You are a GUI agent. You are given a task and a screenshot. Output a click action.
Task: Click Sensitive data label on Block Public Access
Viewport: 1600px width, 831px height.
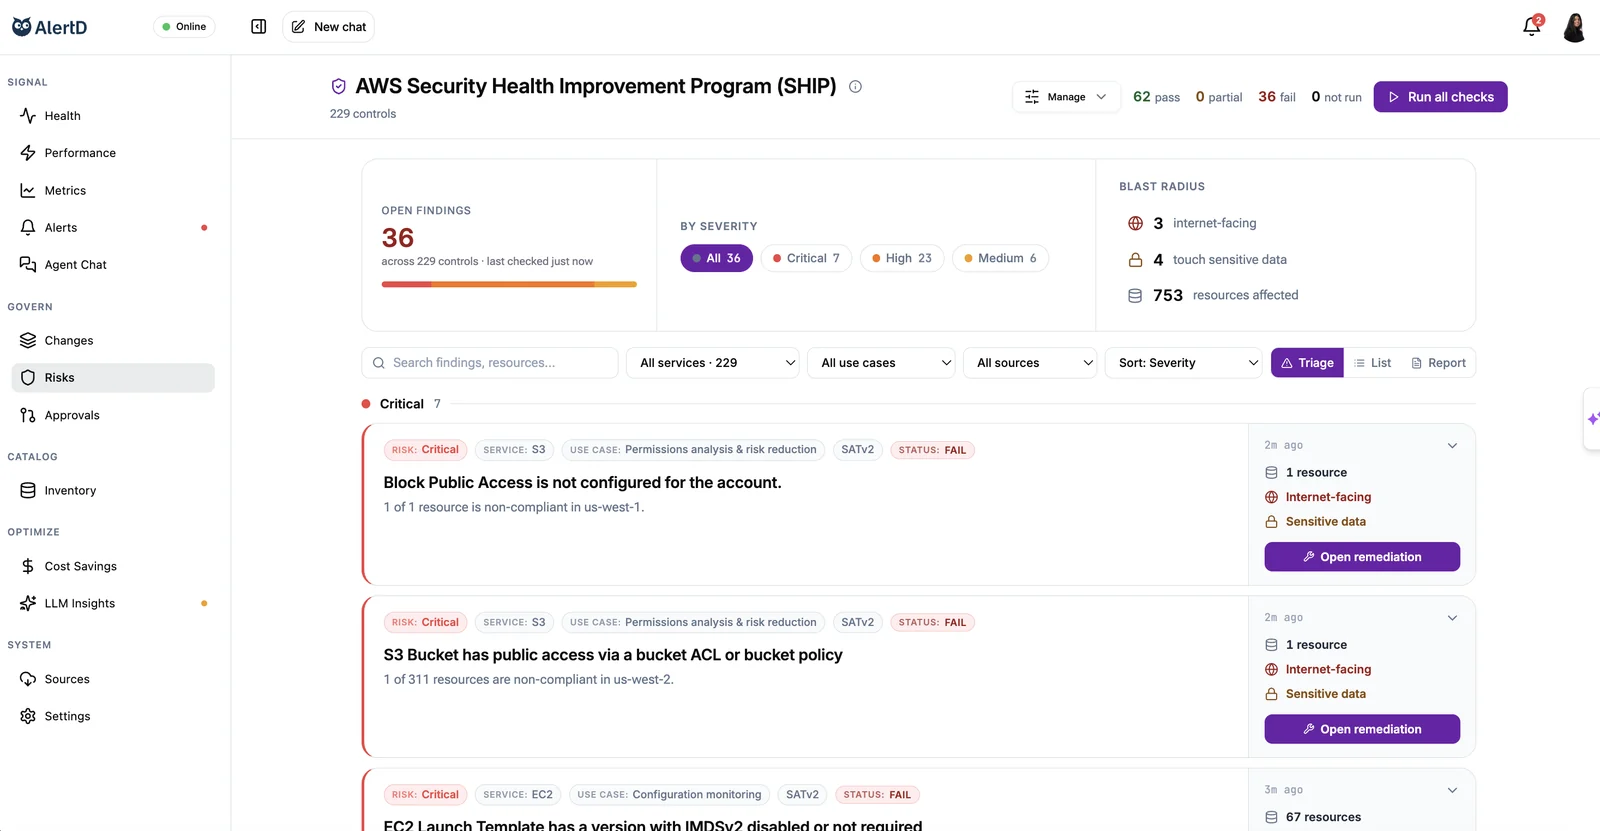(1325, 522)
